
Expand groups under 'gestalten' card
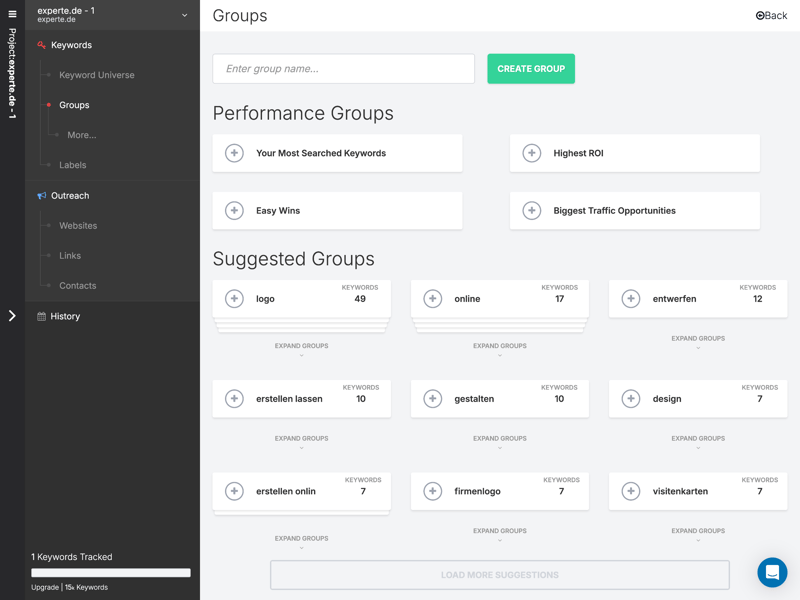[499, 441]
